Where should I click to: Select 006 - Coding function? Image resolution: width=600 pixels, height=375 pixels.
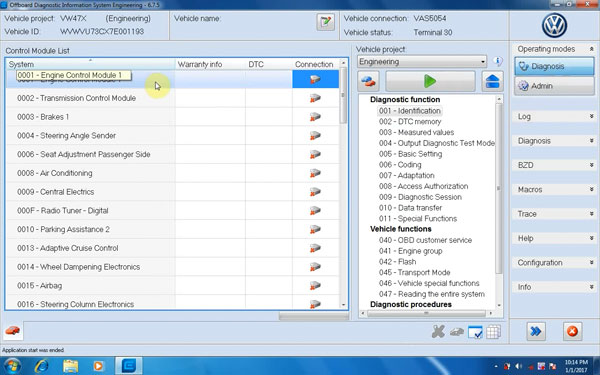pyautogui.click(x=400, y=165)
